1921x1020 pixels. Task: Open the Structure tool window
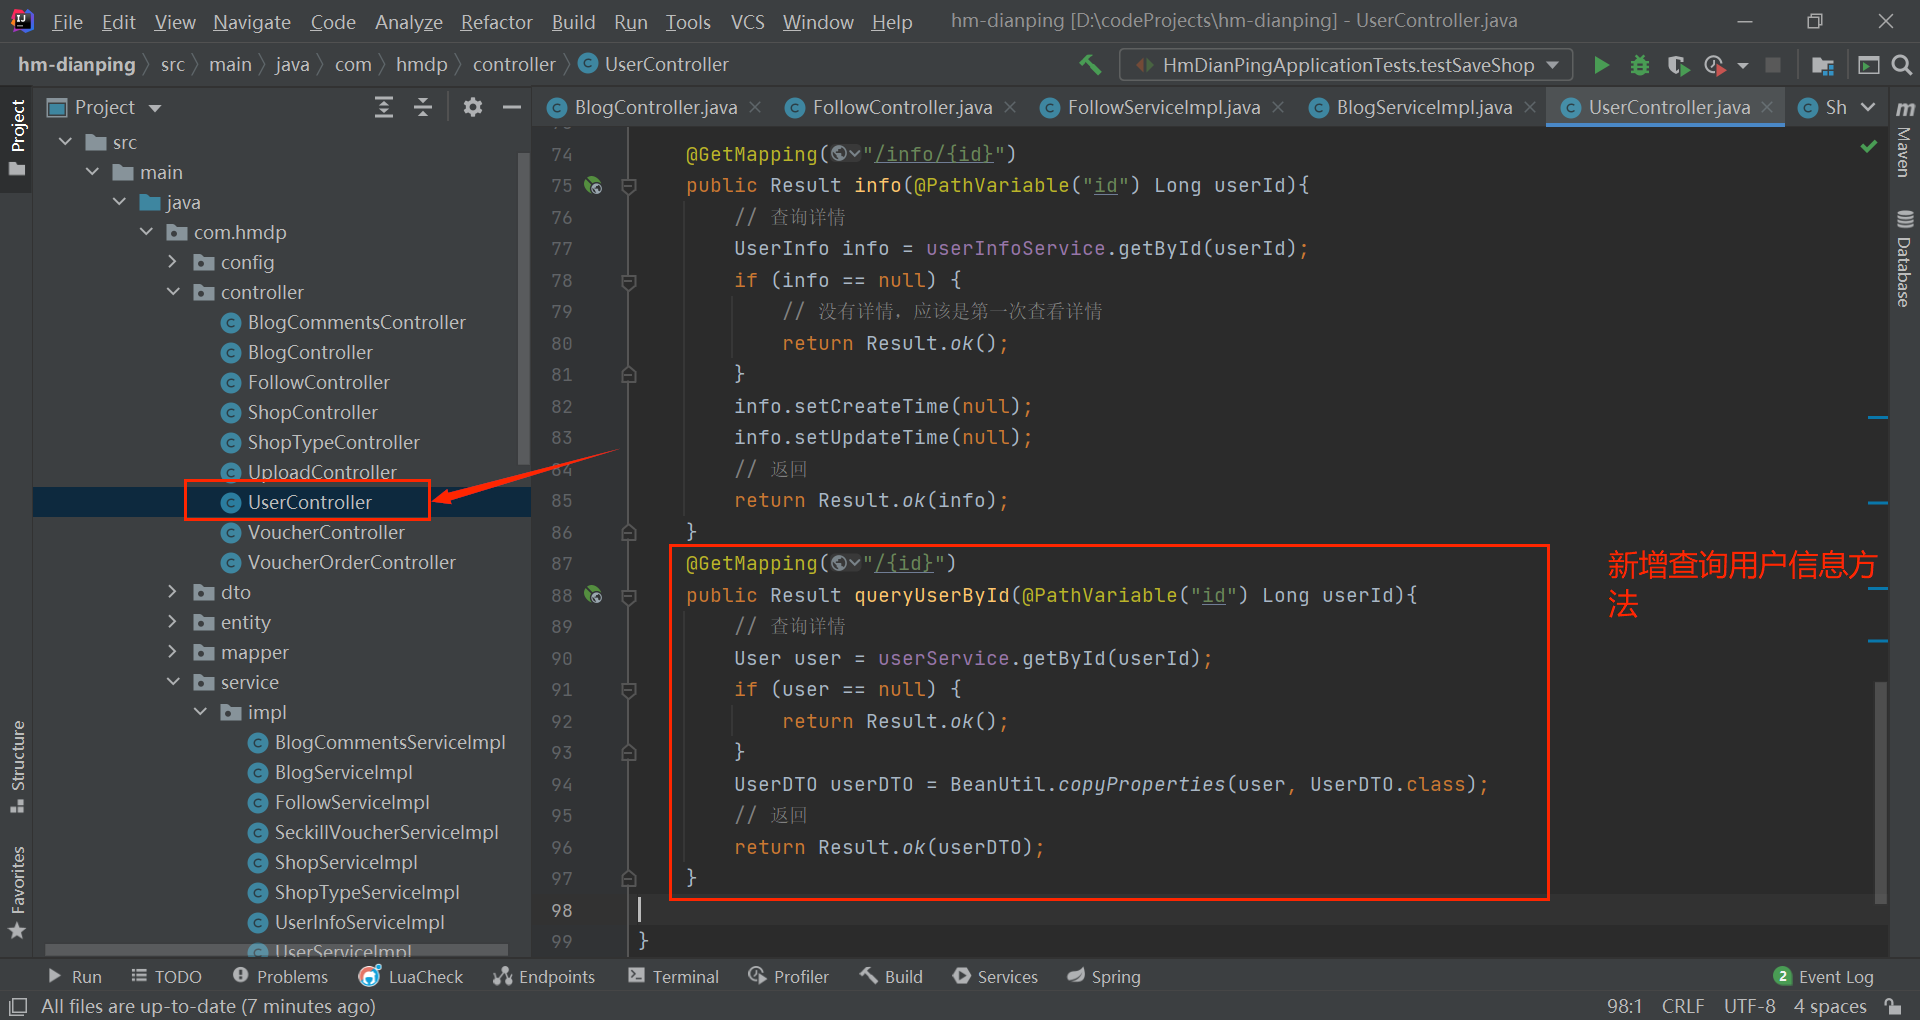pyautogui.click(x=17, y=765)
